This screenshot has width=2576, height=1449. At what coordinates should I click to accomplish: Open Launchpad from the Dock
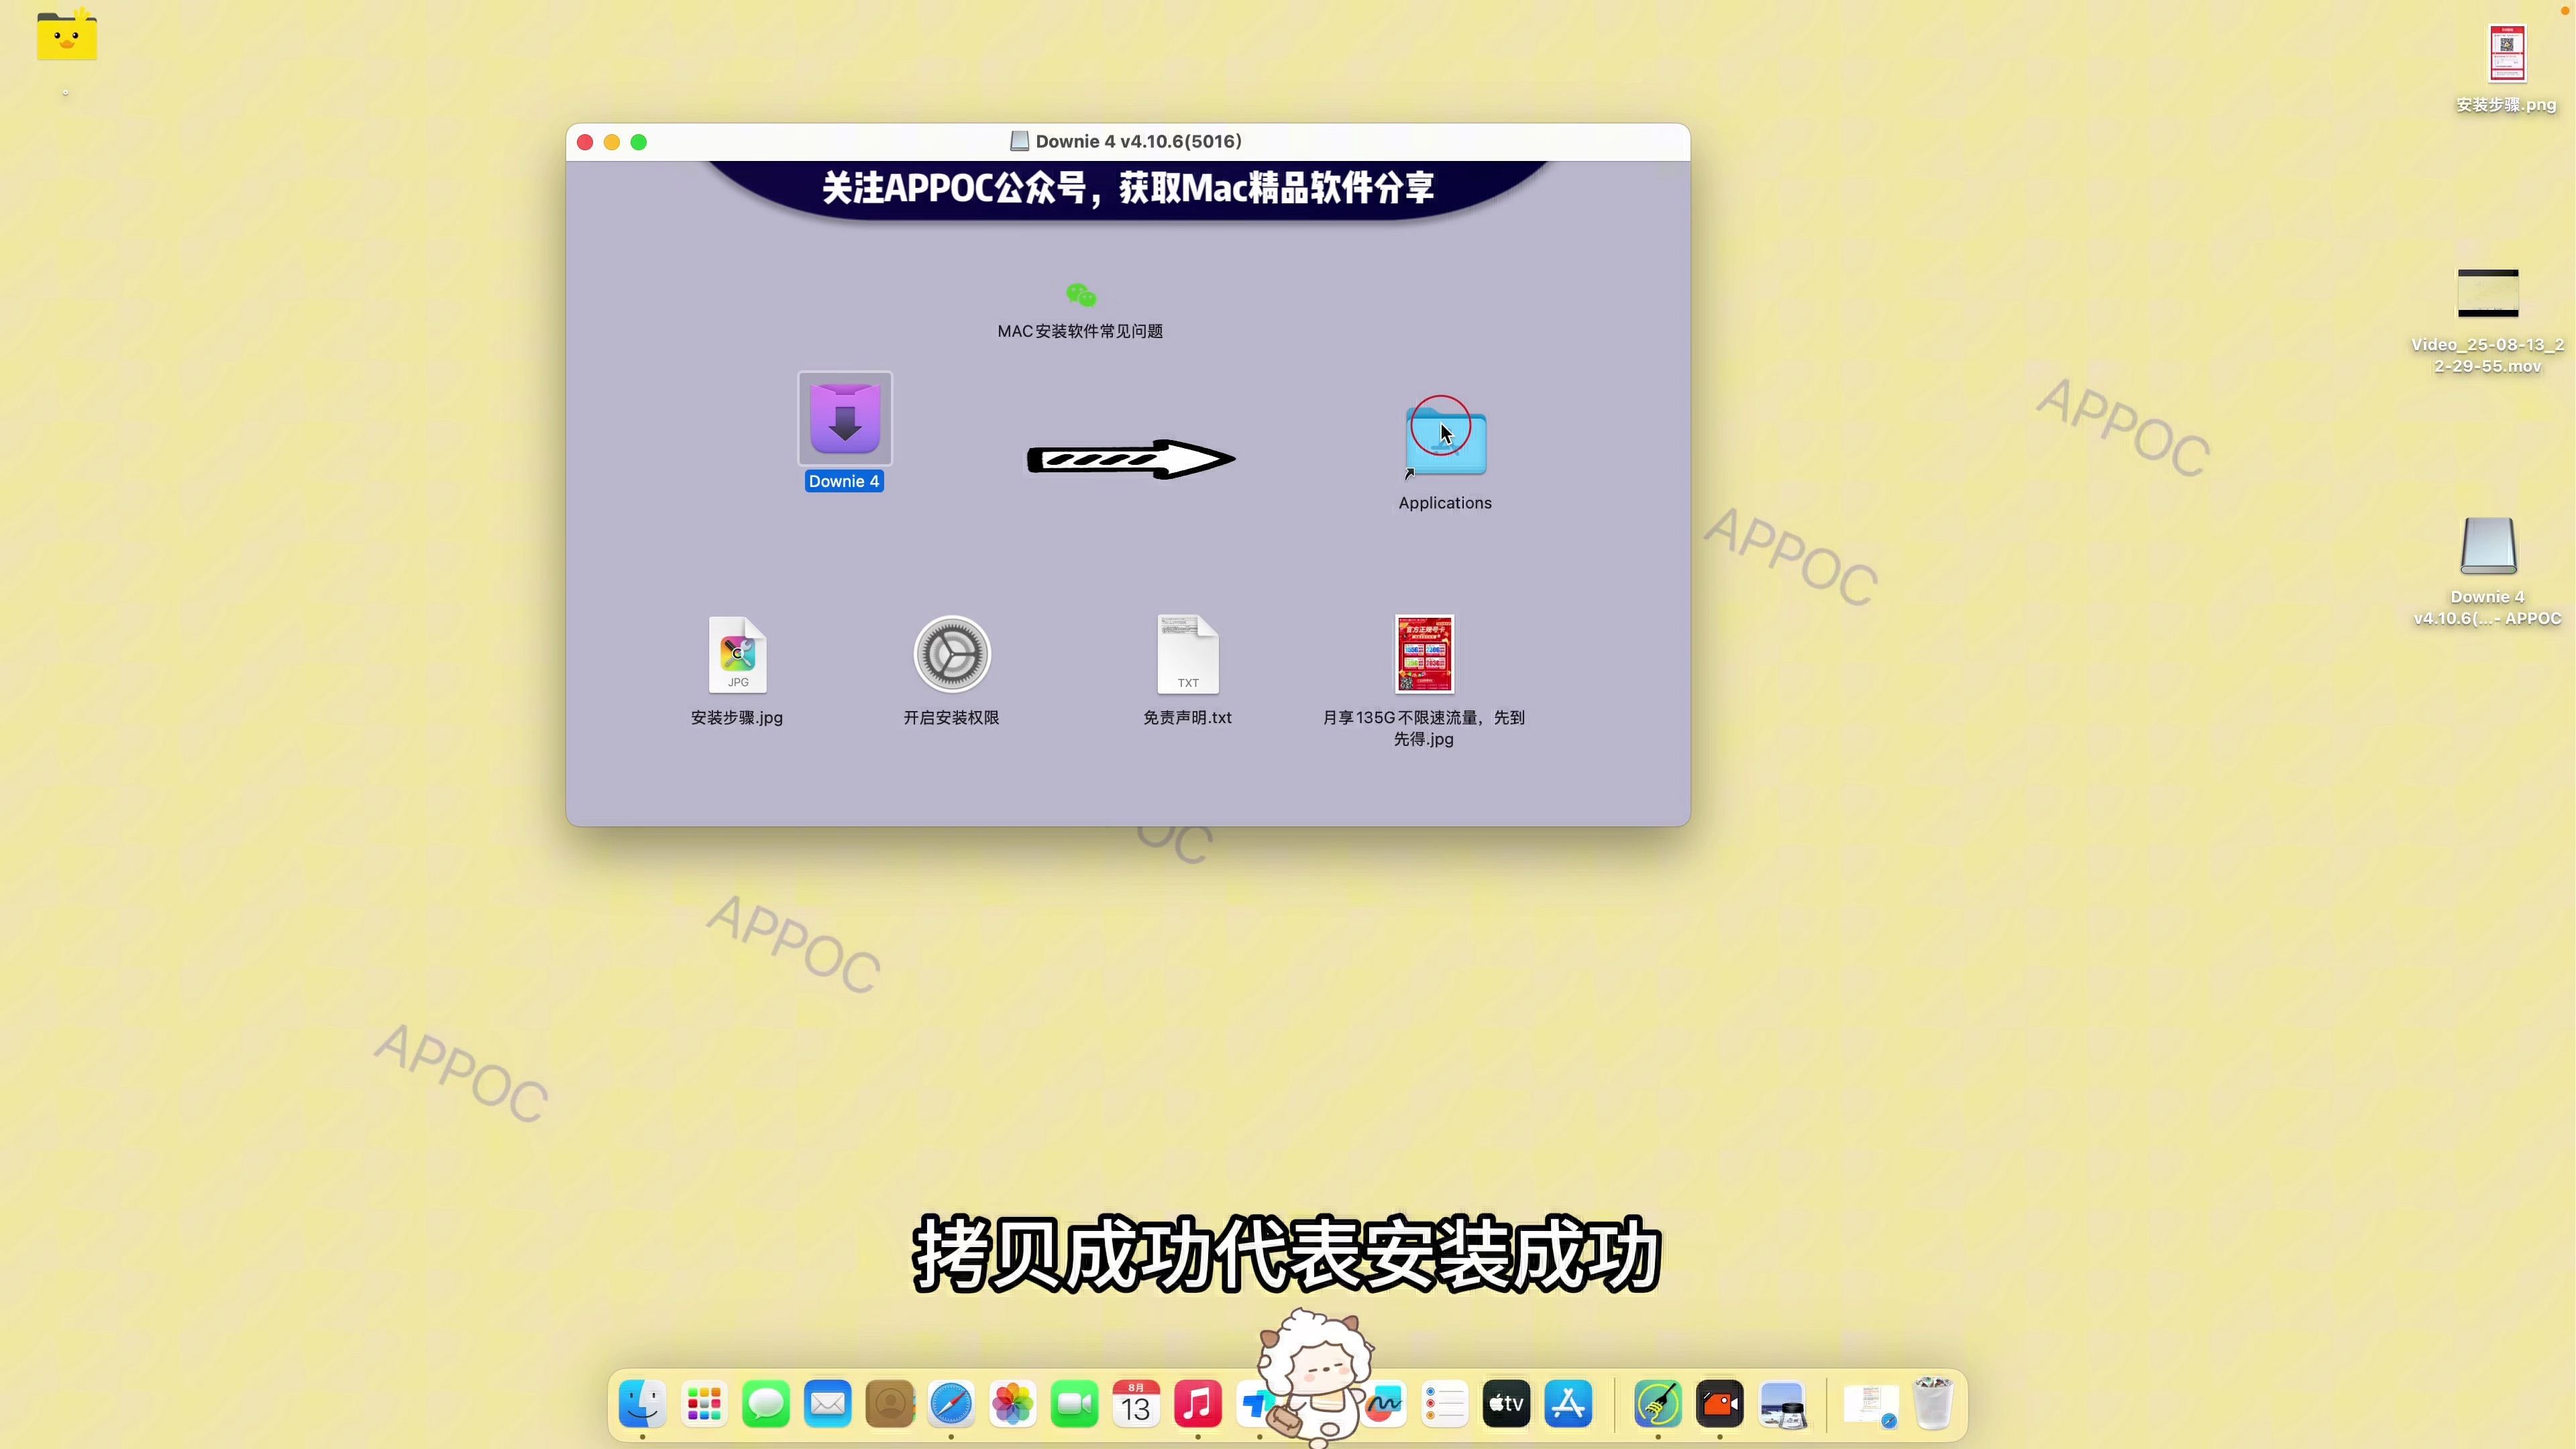click(x=704, y=1404)
